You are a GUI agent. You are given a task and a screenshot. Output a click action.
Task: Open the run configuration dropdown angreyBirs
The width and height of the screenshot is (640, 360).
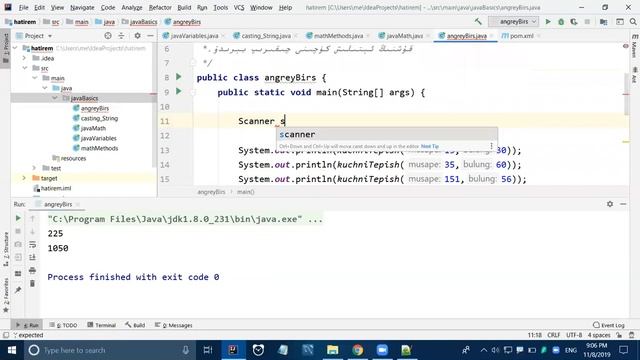click(514, 22)
